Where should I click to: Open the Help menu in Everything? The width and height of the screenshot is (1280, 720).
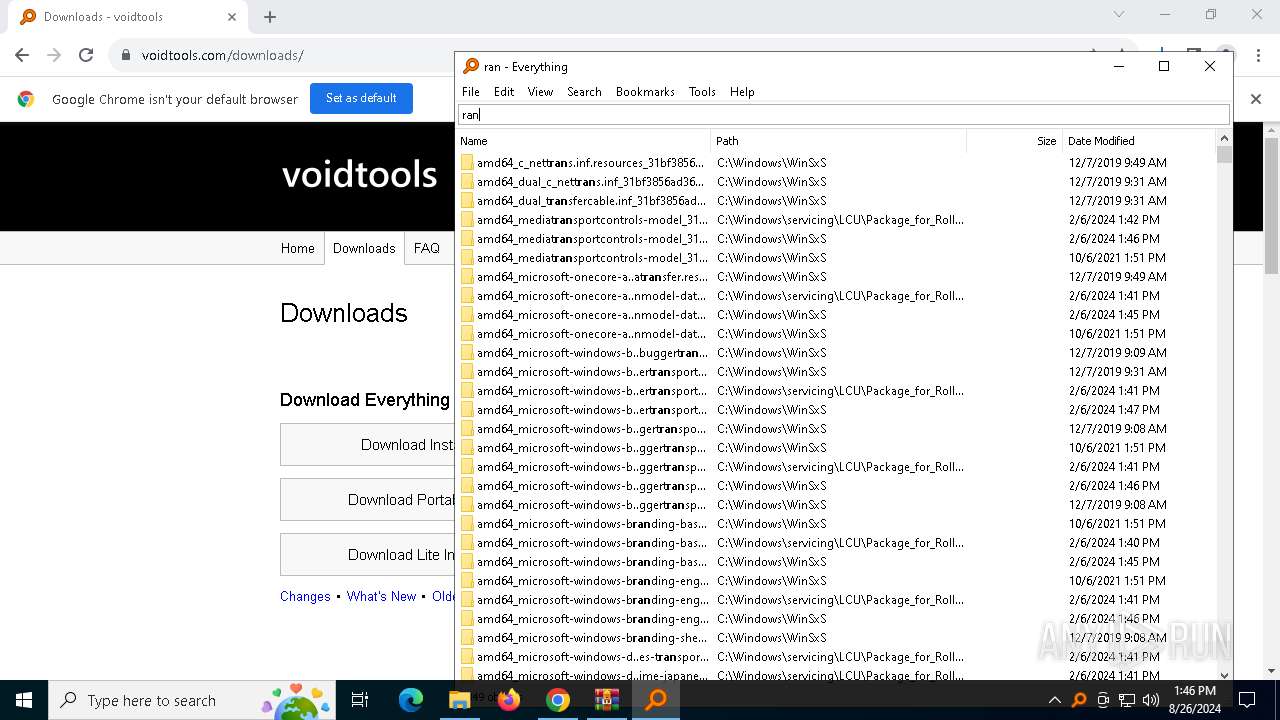point(742,92)
